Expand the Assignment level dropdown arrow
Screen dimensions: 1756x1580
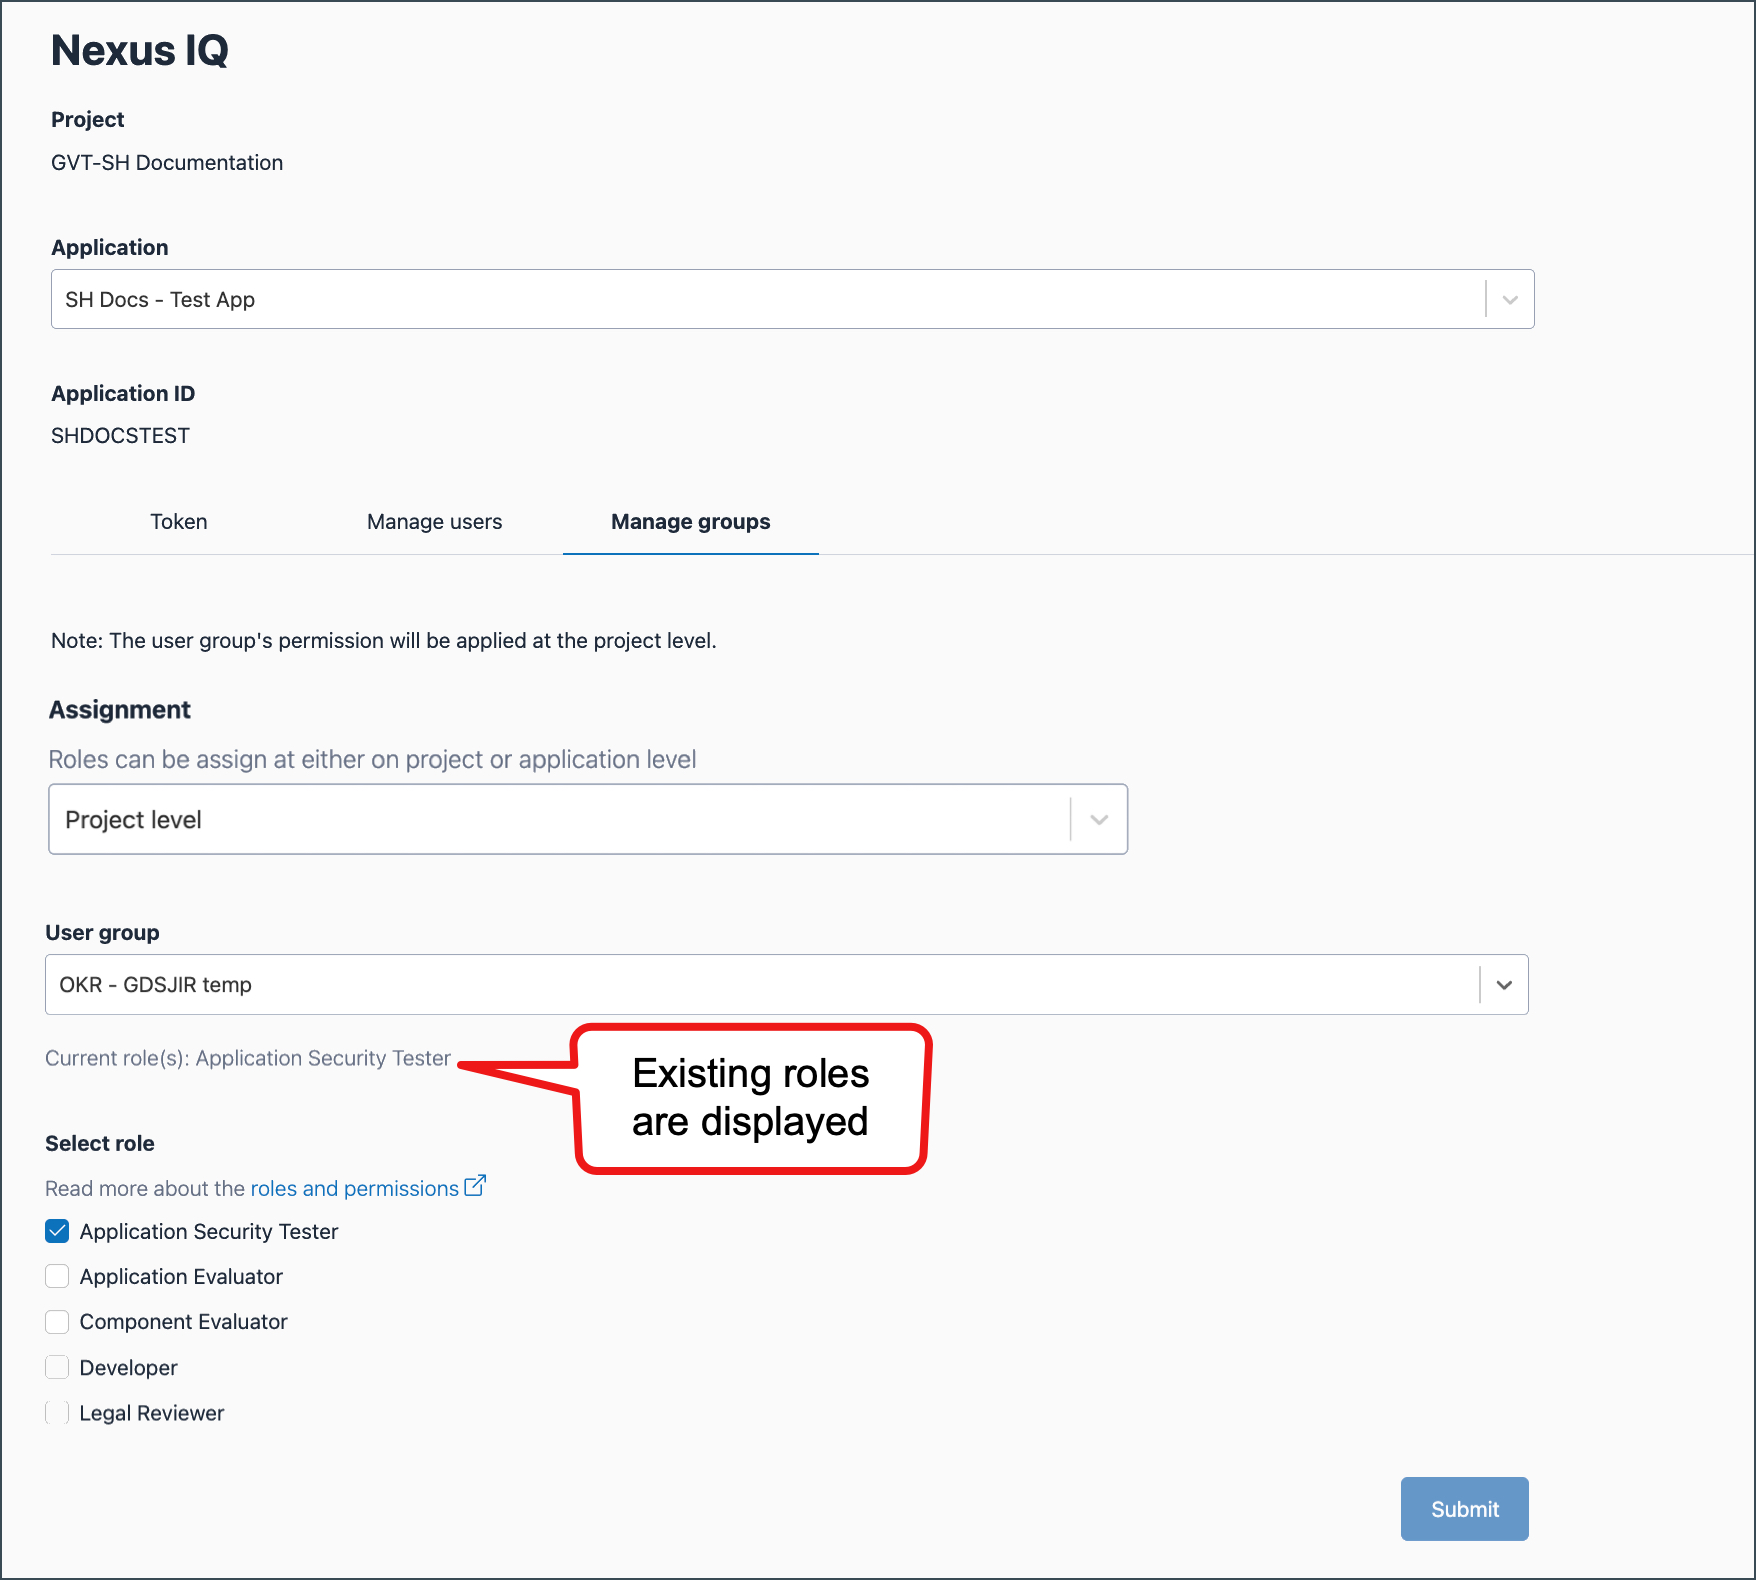[x=1099, y=819]
